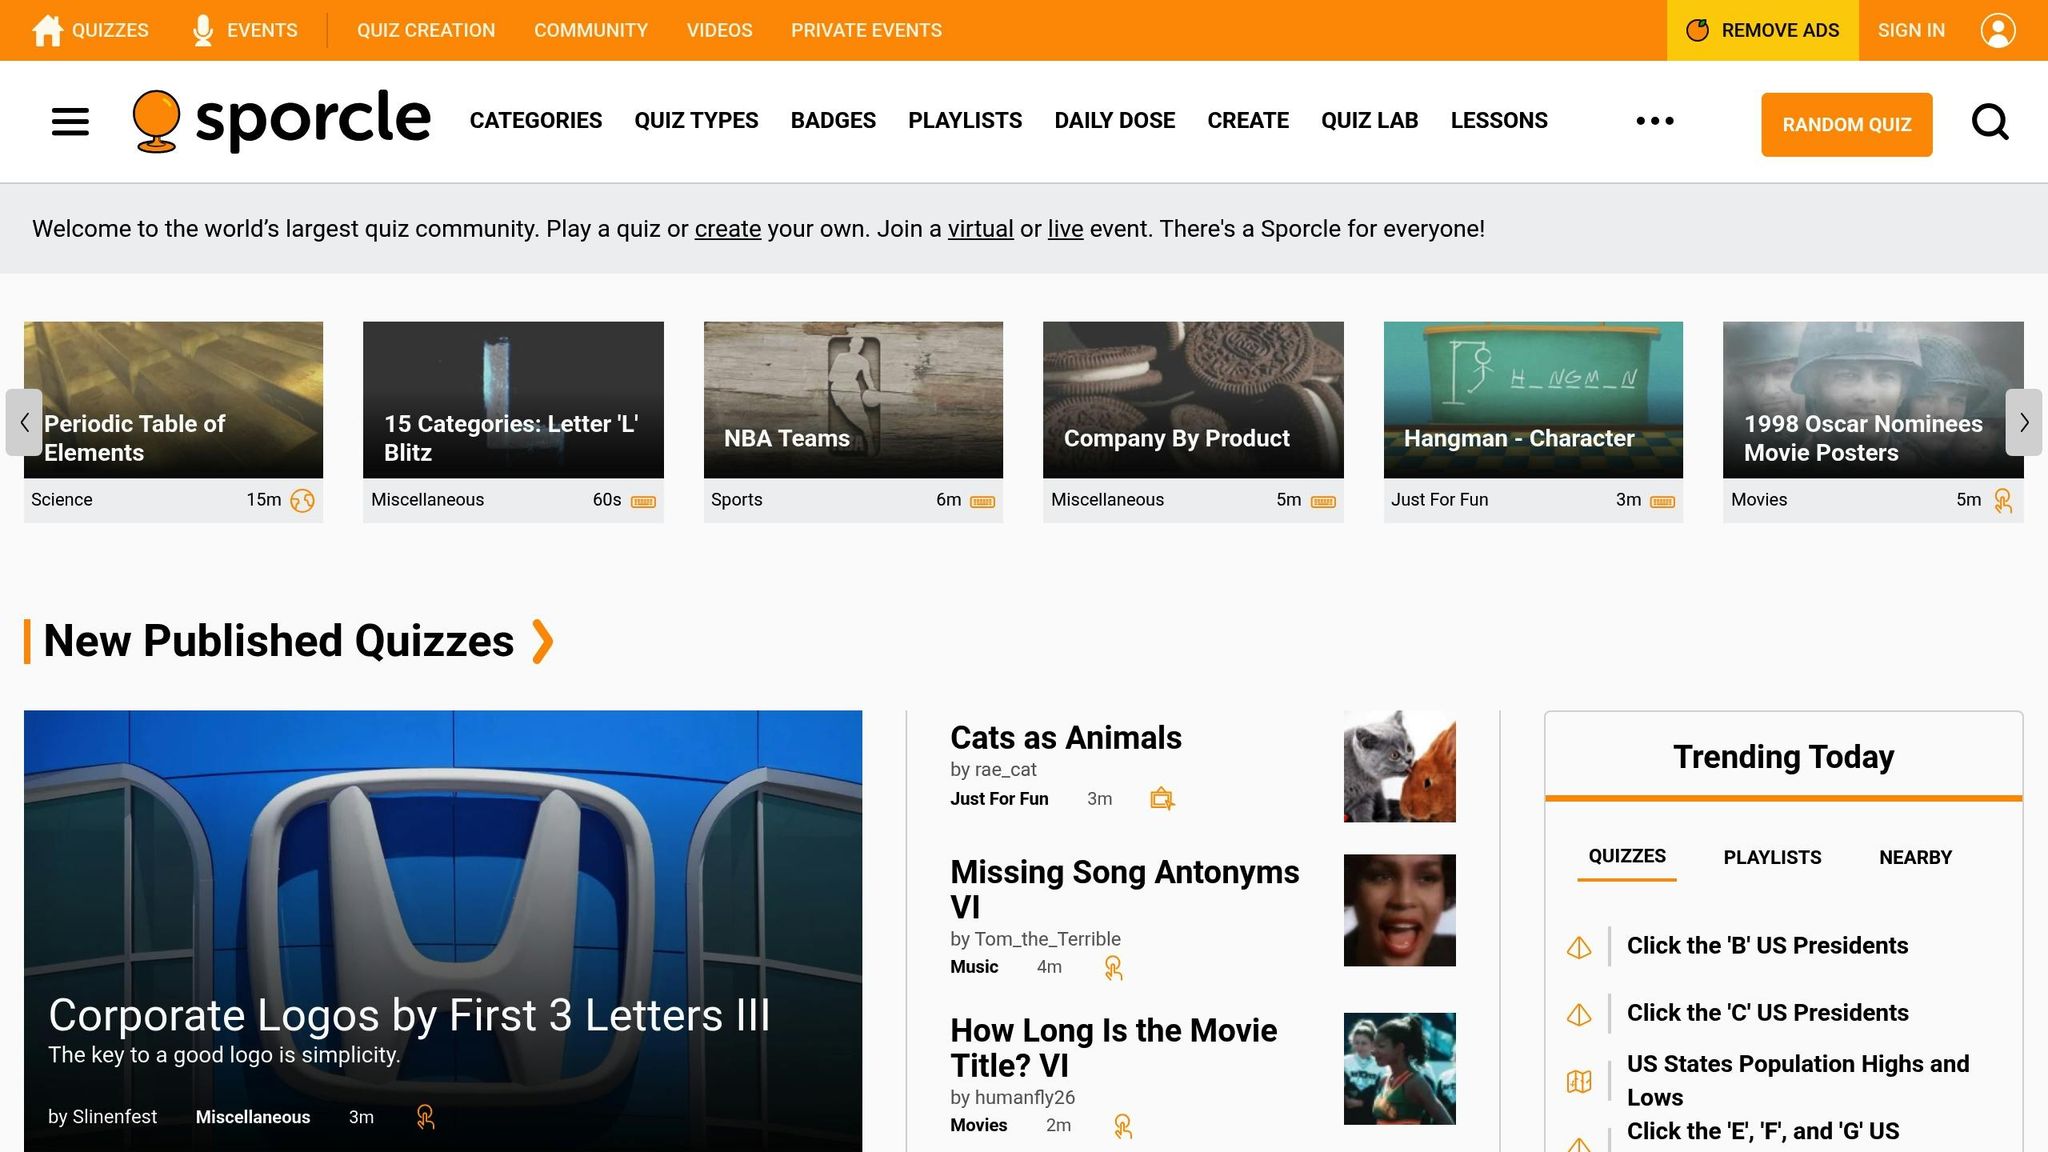Open trending quiz US States Population Highs and Lows
The image size is (2048, 1152).
1798,1080
